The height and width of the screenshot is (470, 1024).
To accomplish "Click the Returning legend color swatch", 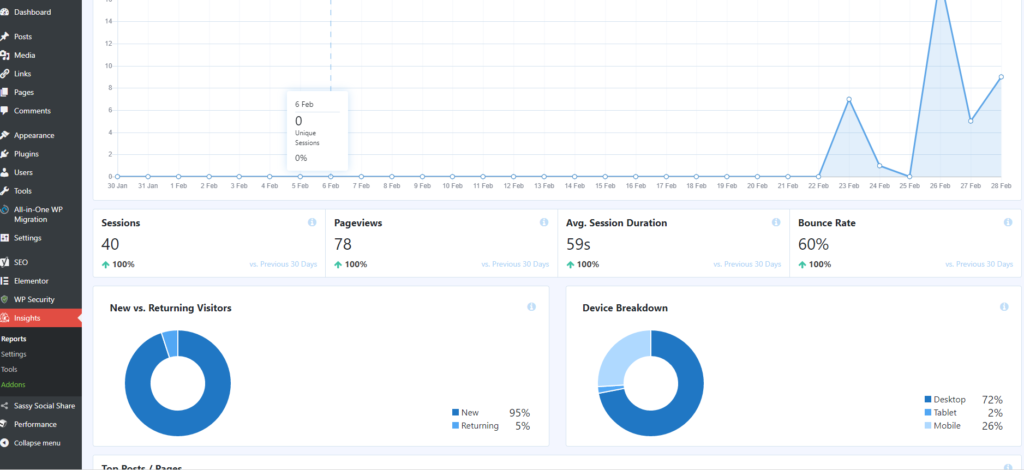I will coord(455,426).
